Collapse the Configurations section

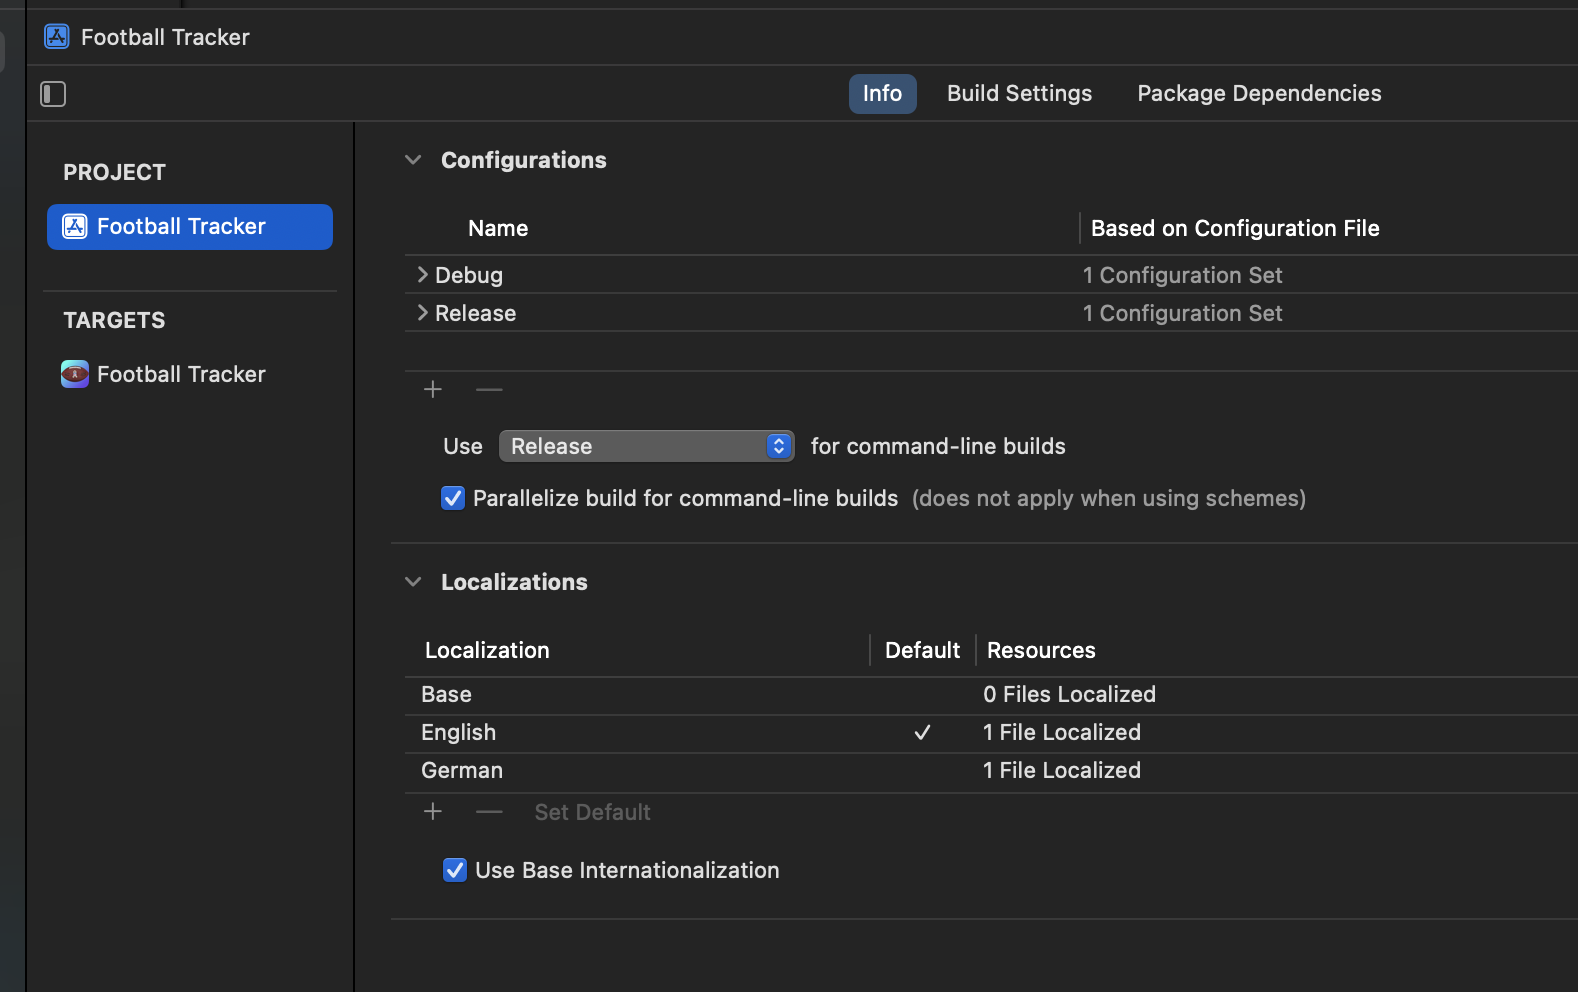click(x=413, y=160)
